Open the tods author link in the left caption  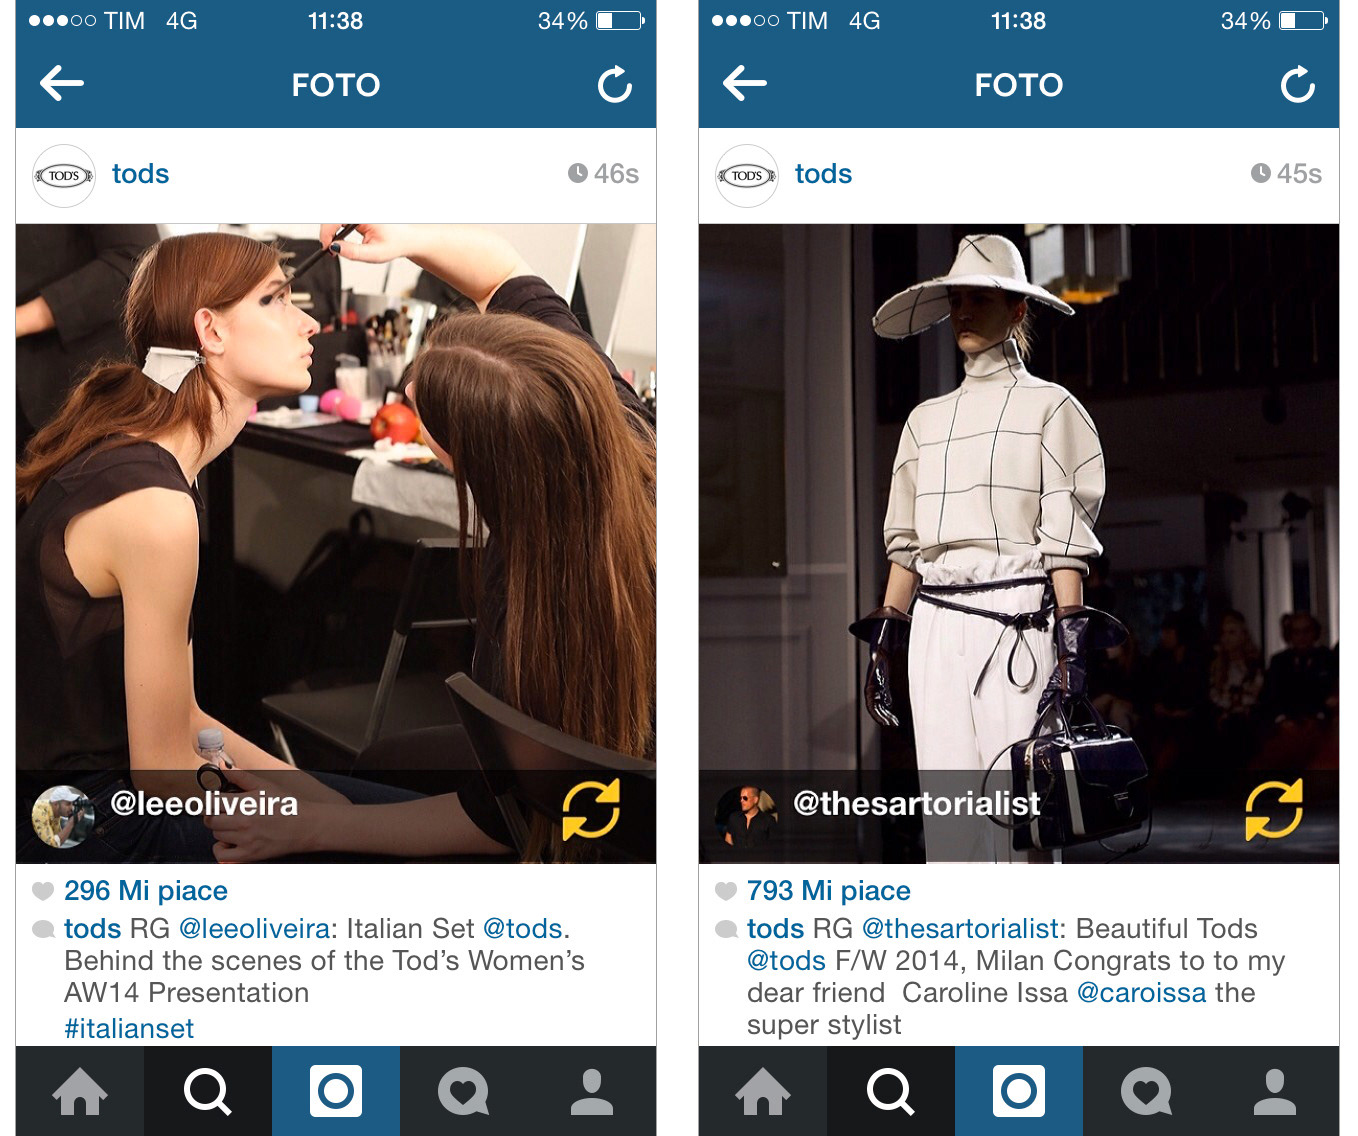coord(92,928)
